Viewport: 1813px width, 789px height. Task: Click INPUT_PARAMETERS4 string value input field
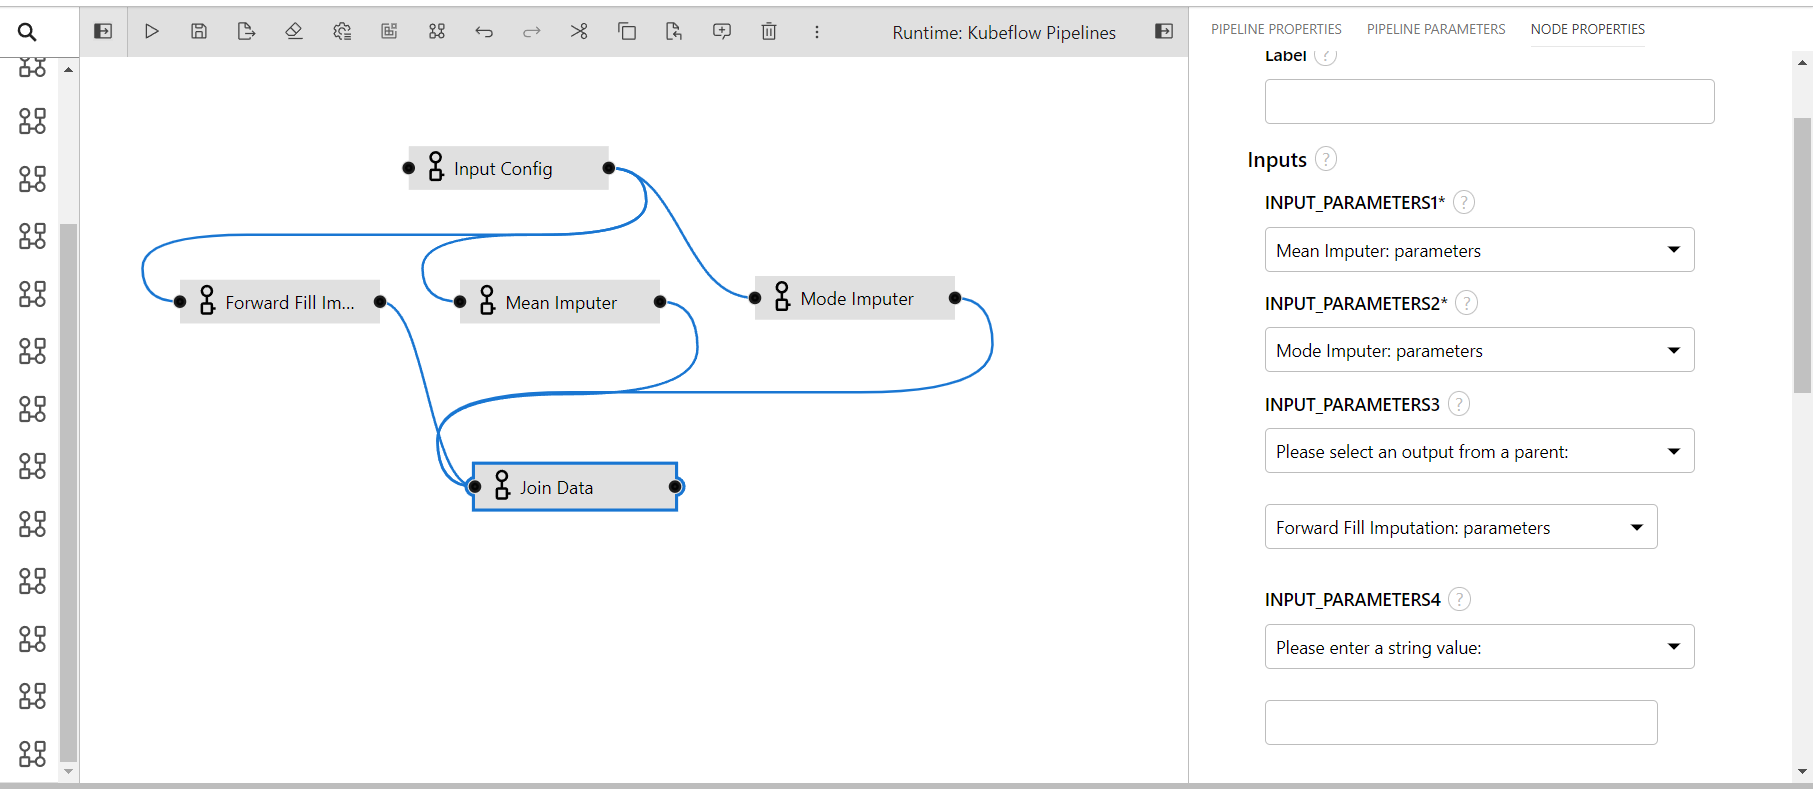[x=1461, y=722]
